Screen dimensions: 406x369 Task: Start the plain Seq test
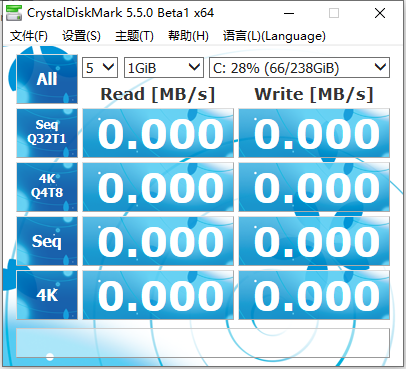tap(47, 241)
